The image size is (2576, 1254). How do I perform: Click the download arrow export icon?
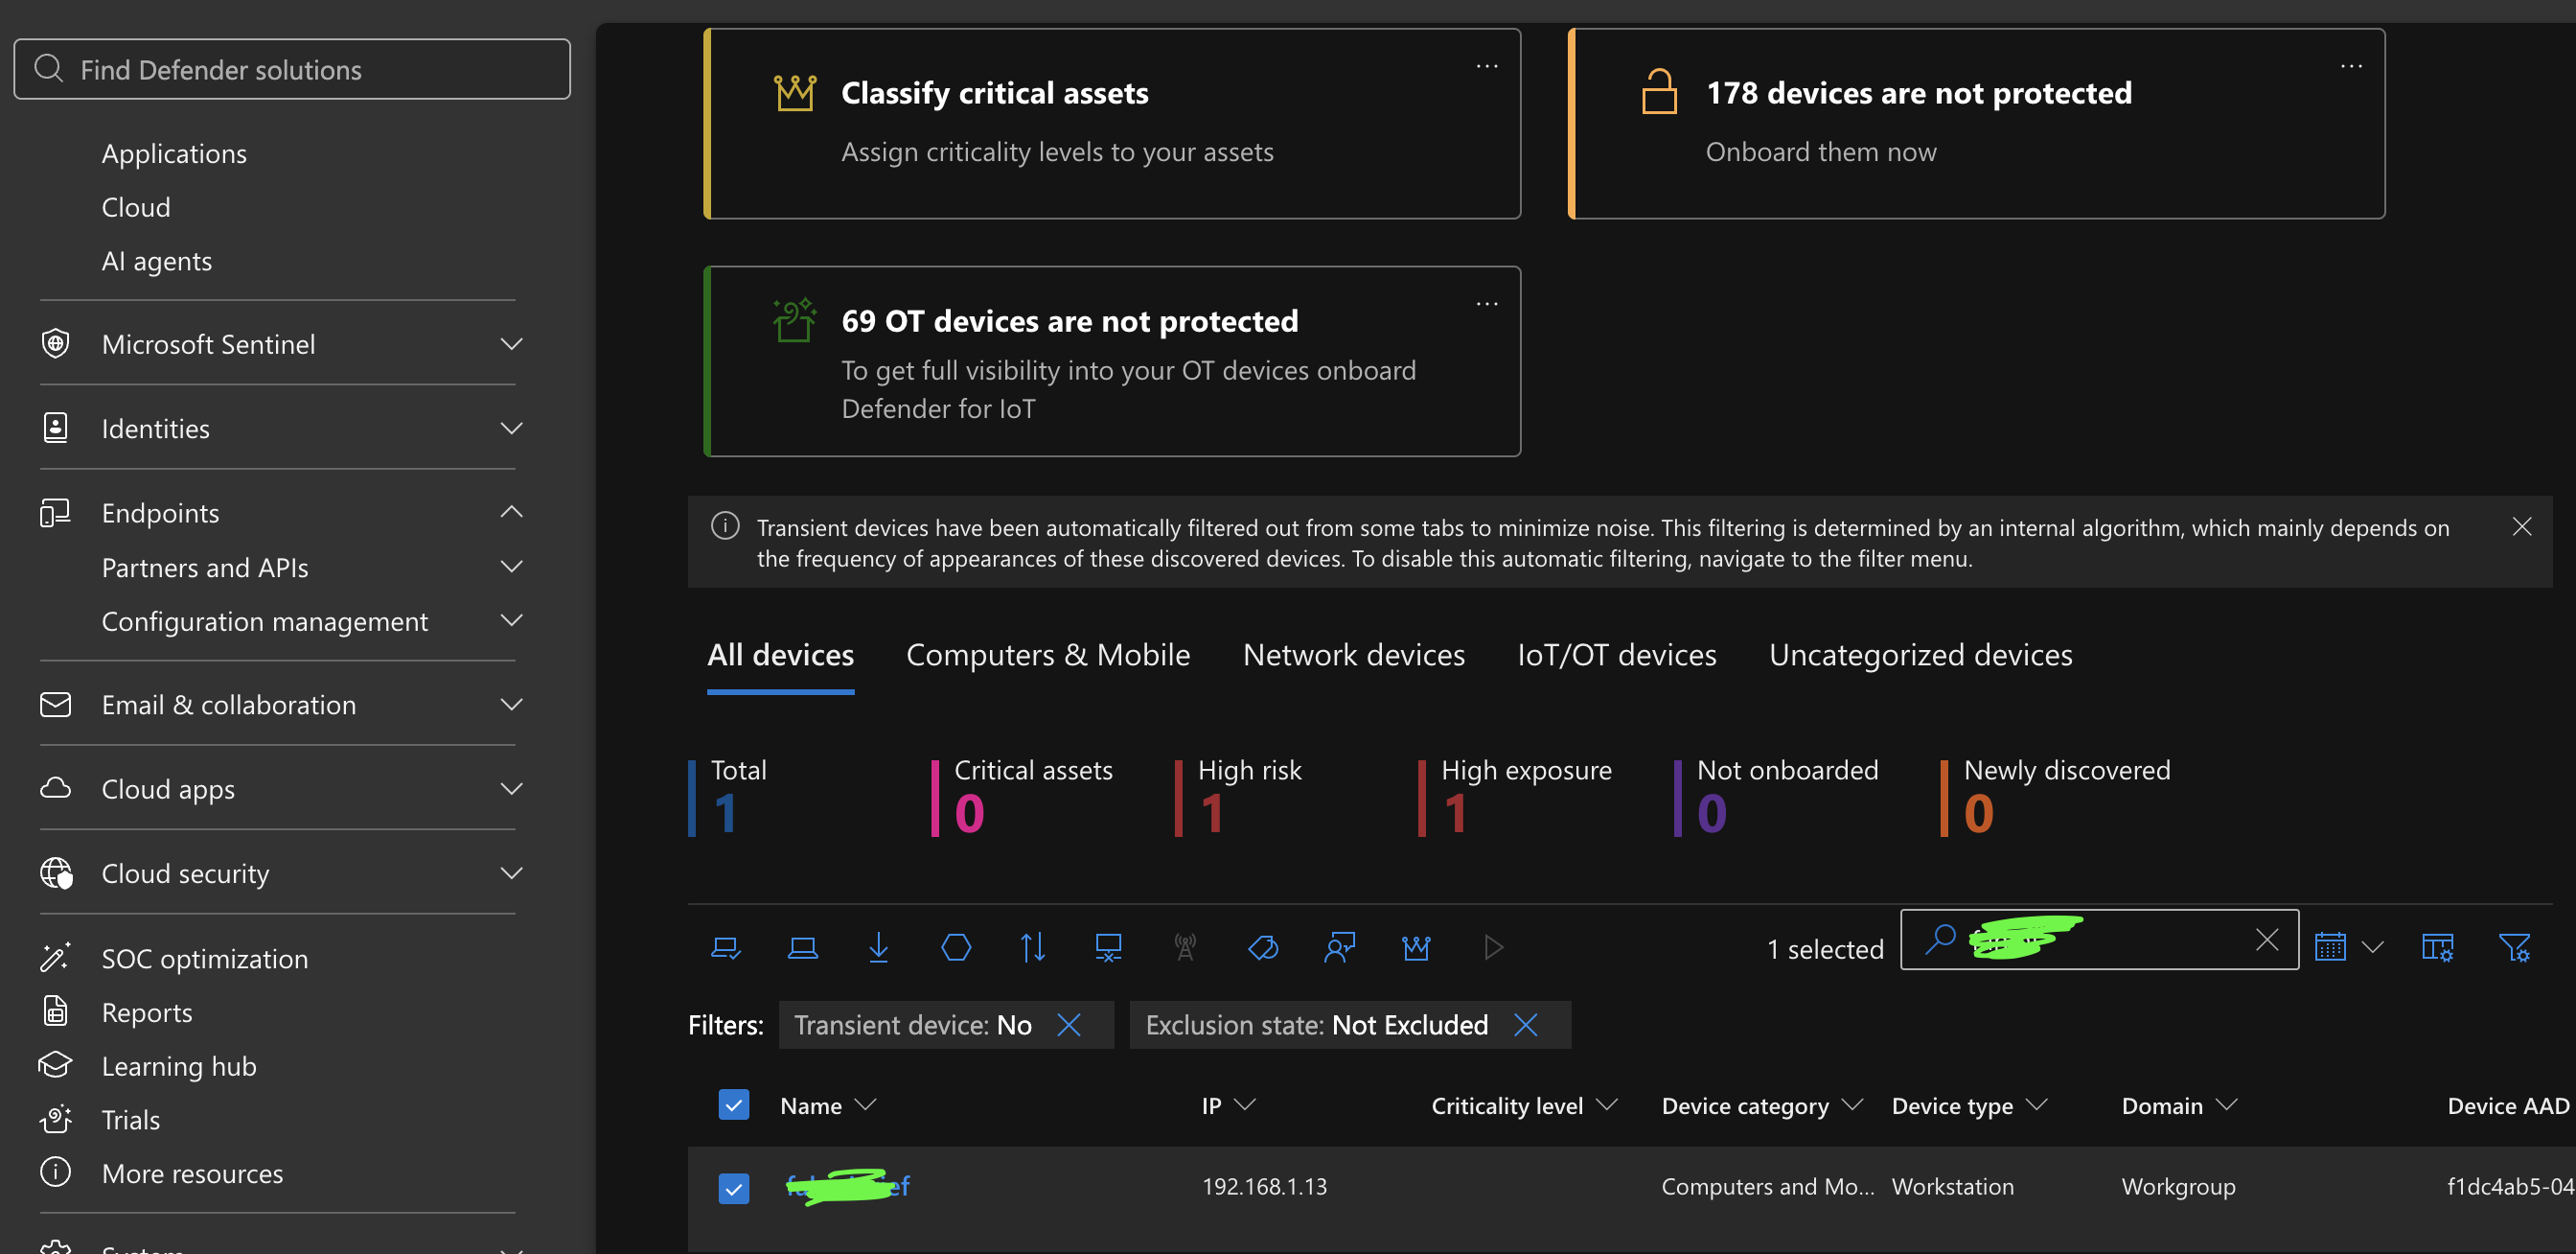click(x=878, y=947)
